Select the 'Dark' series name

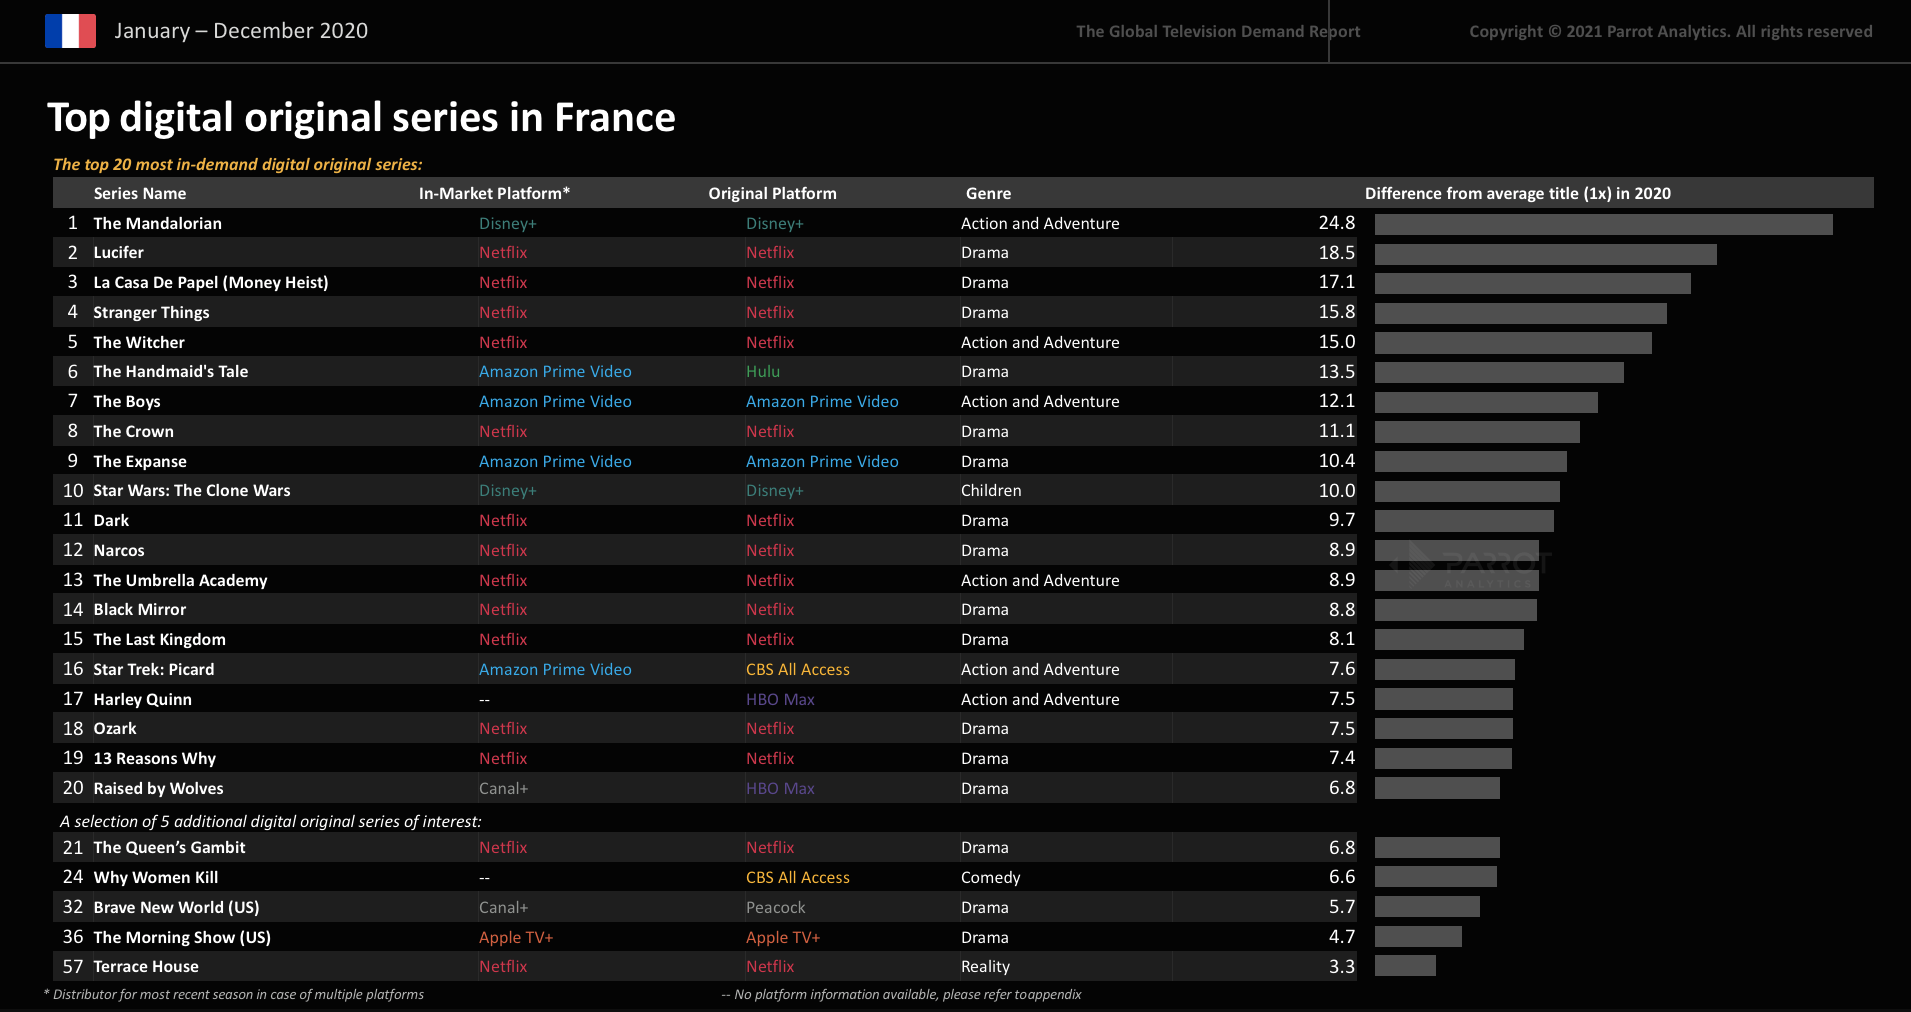[111, 521]
